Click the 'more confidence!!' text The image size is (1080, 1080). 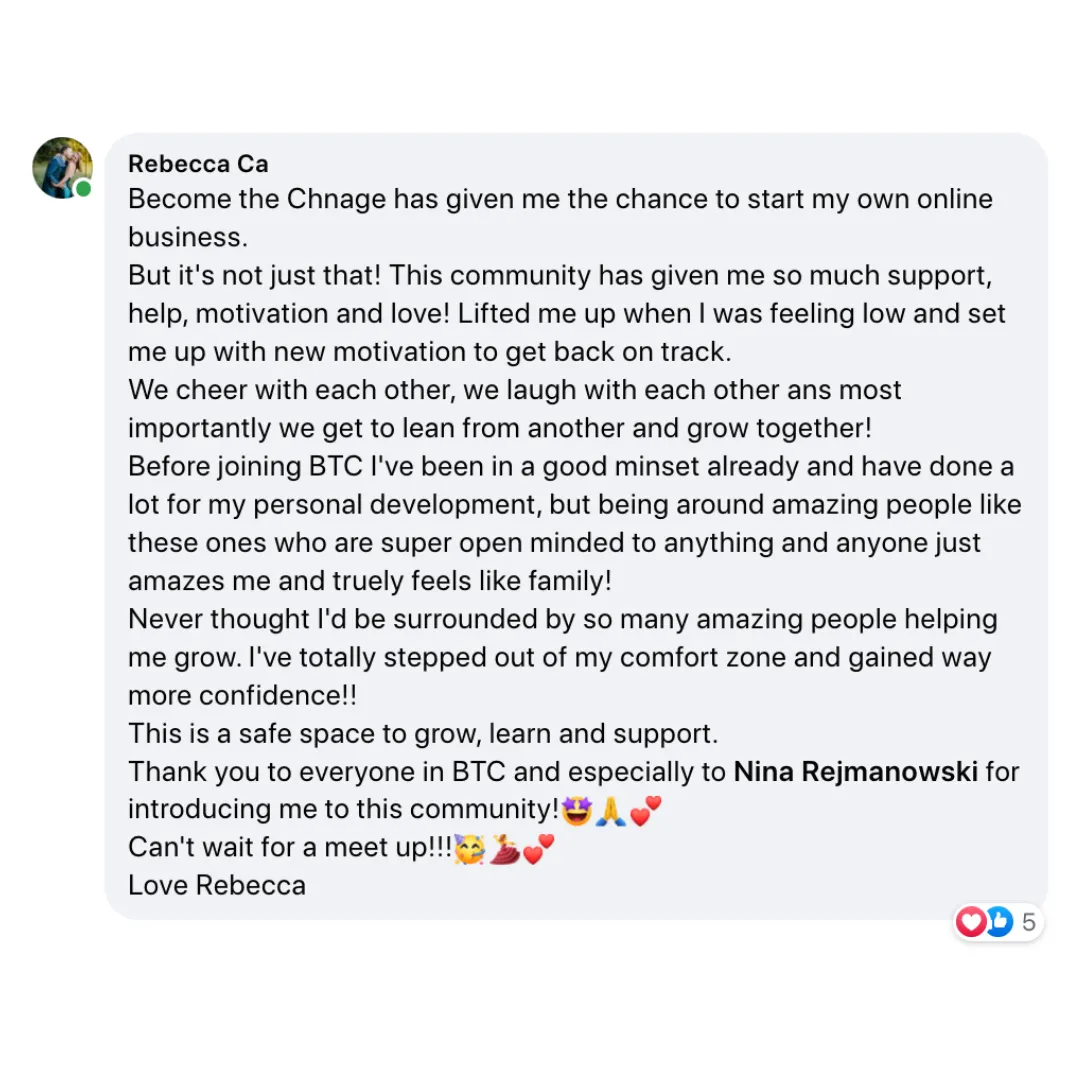tap(242, 696)
